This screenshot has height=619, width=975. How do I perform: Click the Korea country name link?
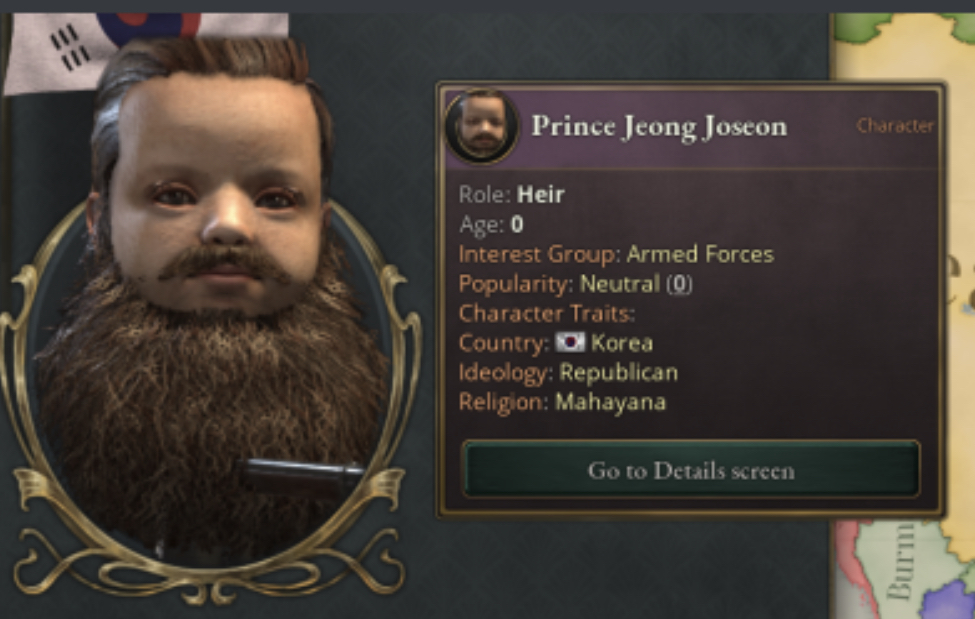pos(622,342)
